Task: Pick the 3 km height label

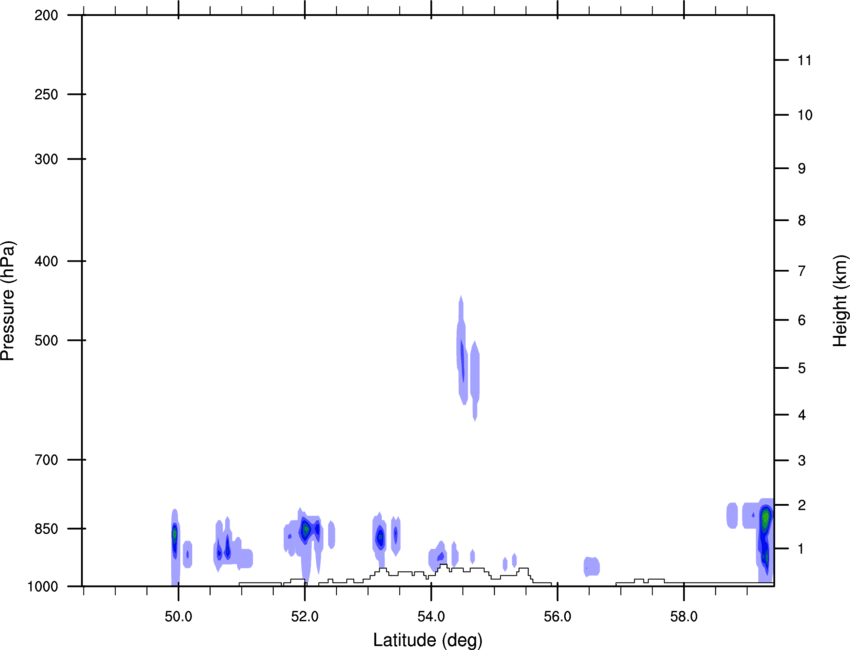Action: point(801,461)
